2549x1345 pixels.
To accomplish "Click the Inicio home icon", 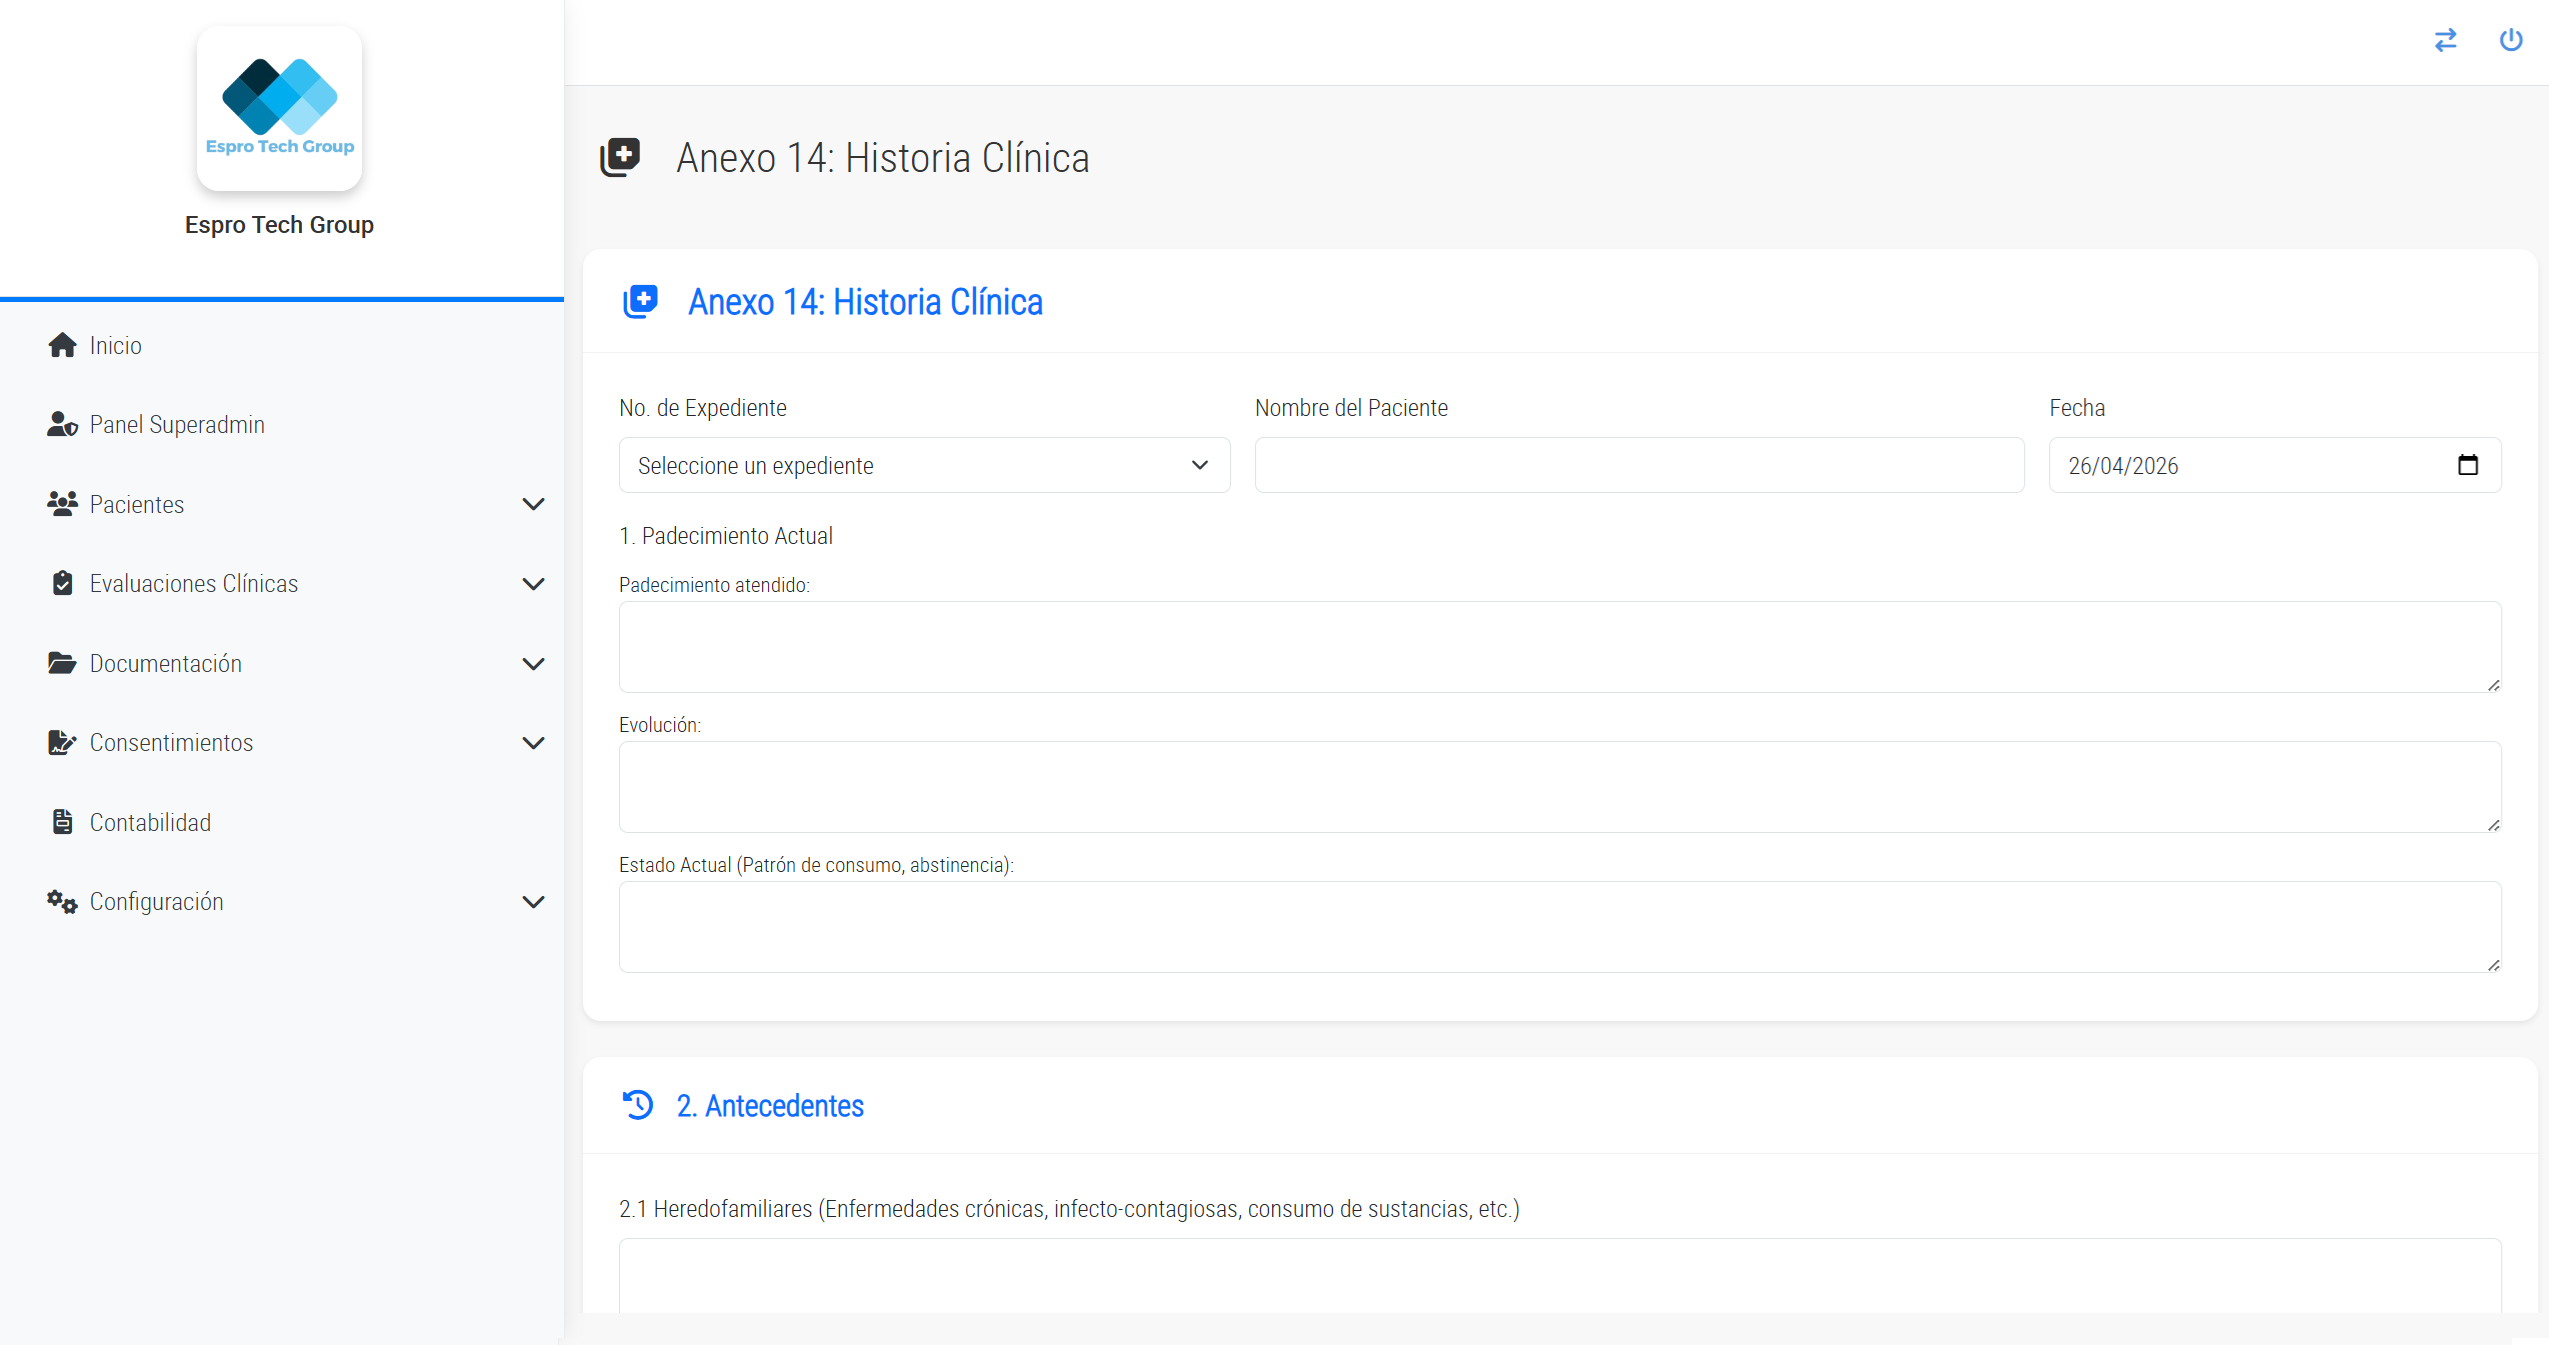I will click(62, 345).
